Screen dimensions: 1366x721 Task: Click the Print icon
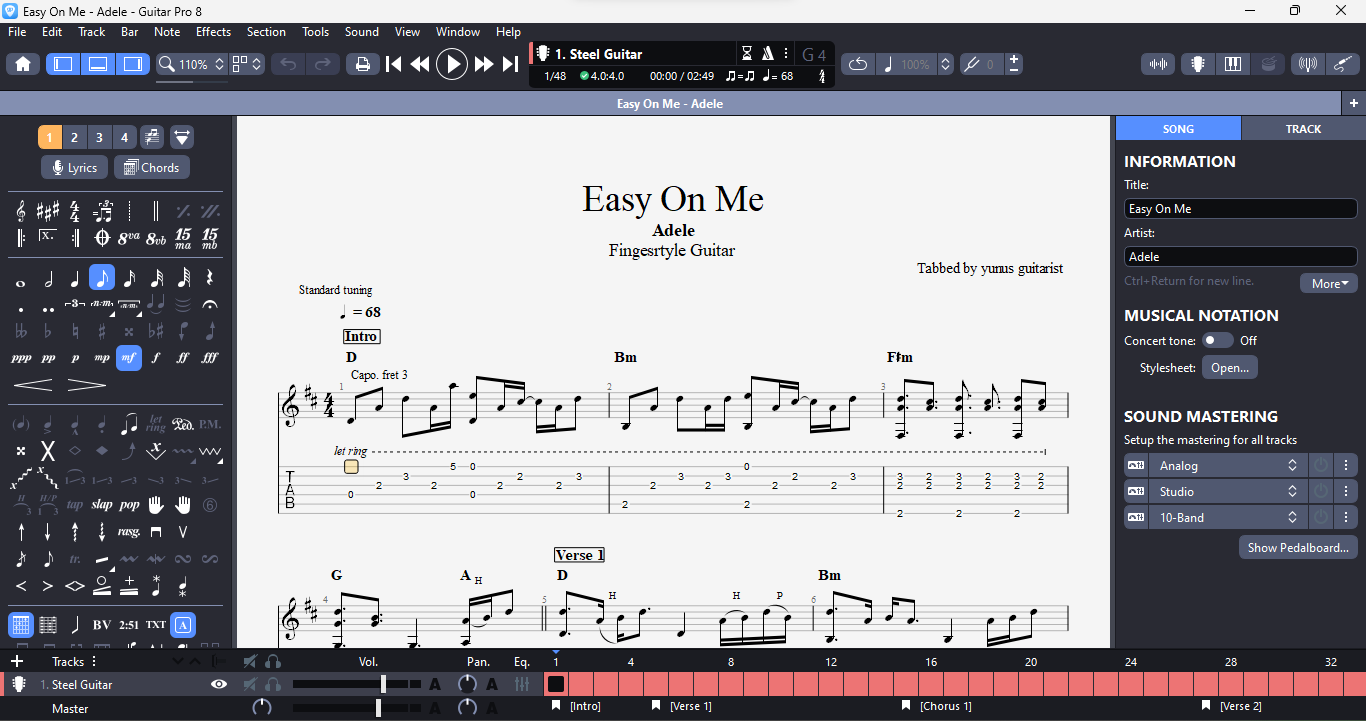(362, 64)
